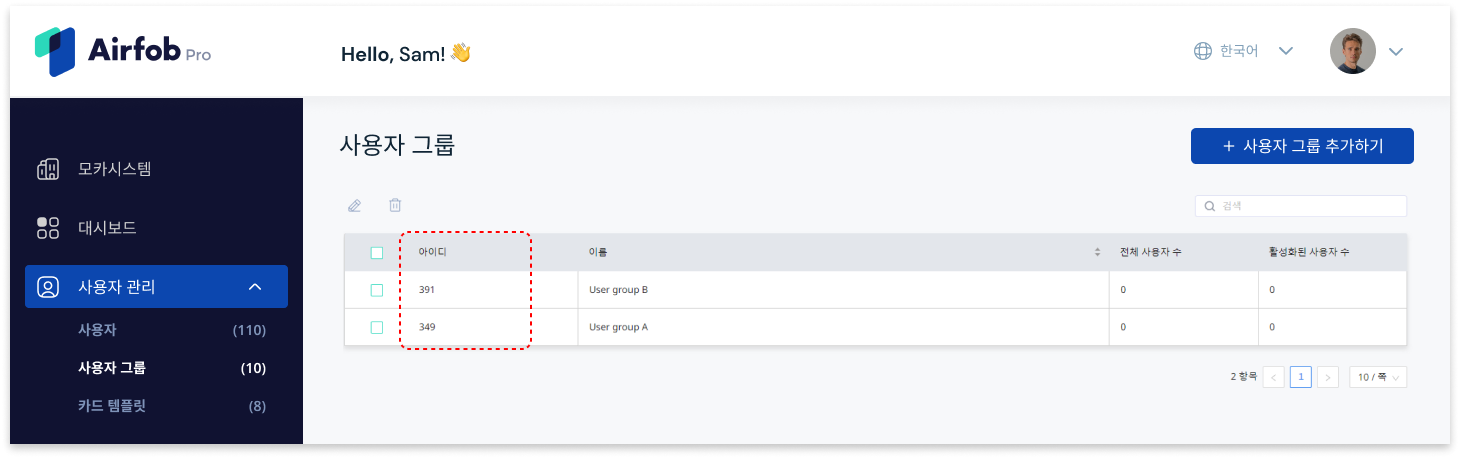Check the box for User group B

377,290
